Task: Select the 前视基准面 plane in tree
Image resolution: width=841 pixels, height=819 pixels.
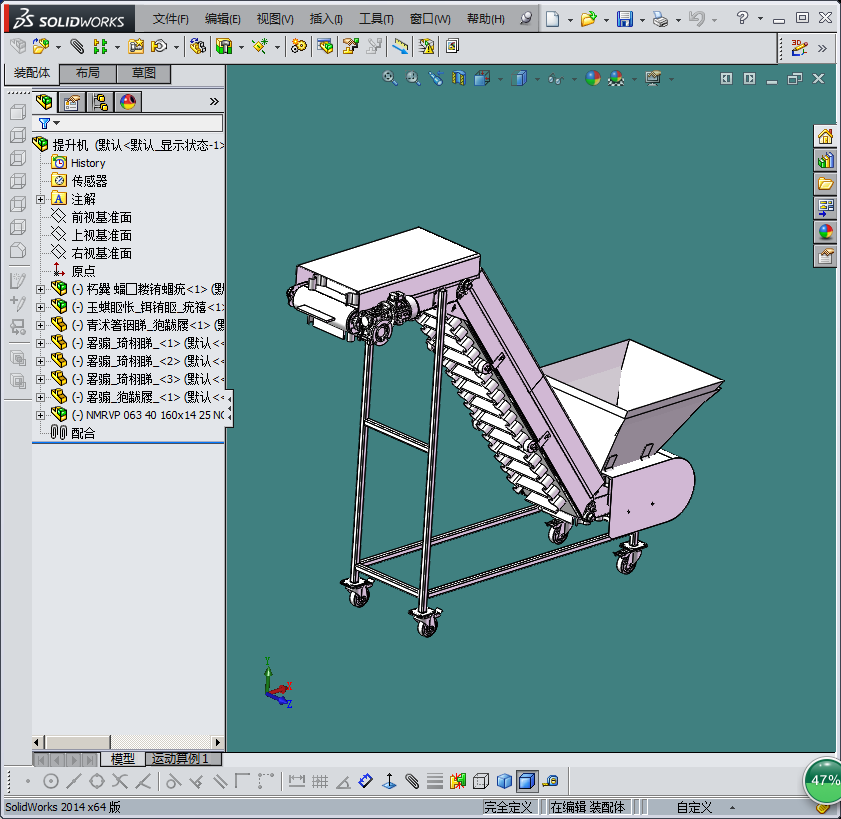Action: pyautogui.click(x=101, y=217)
